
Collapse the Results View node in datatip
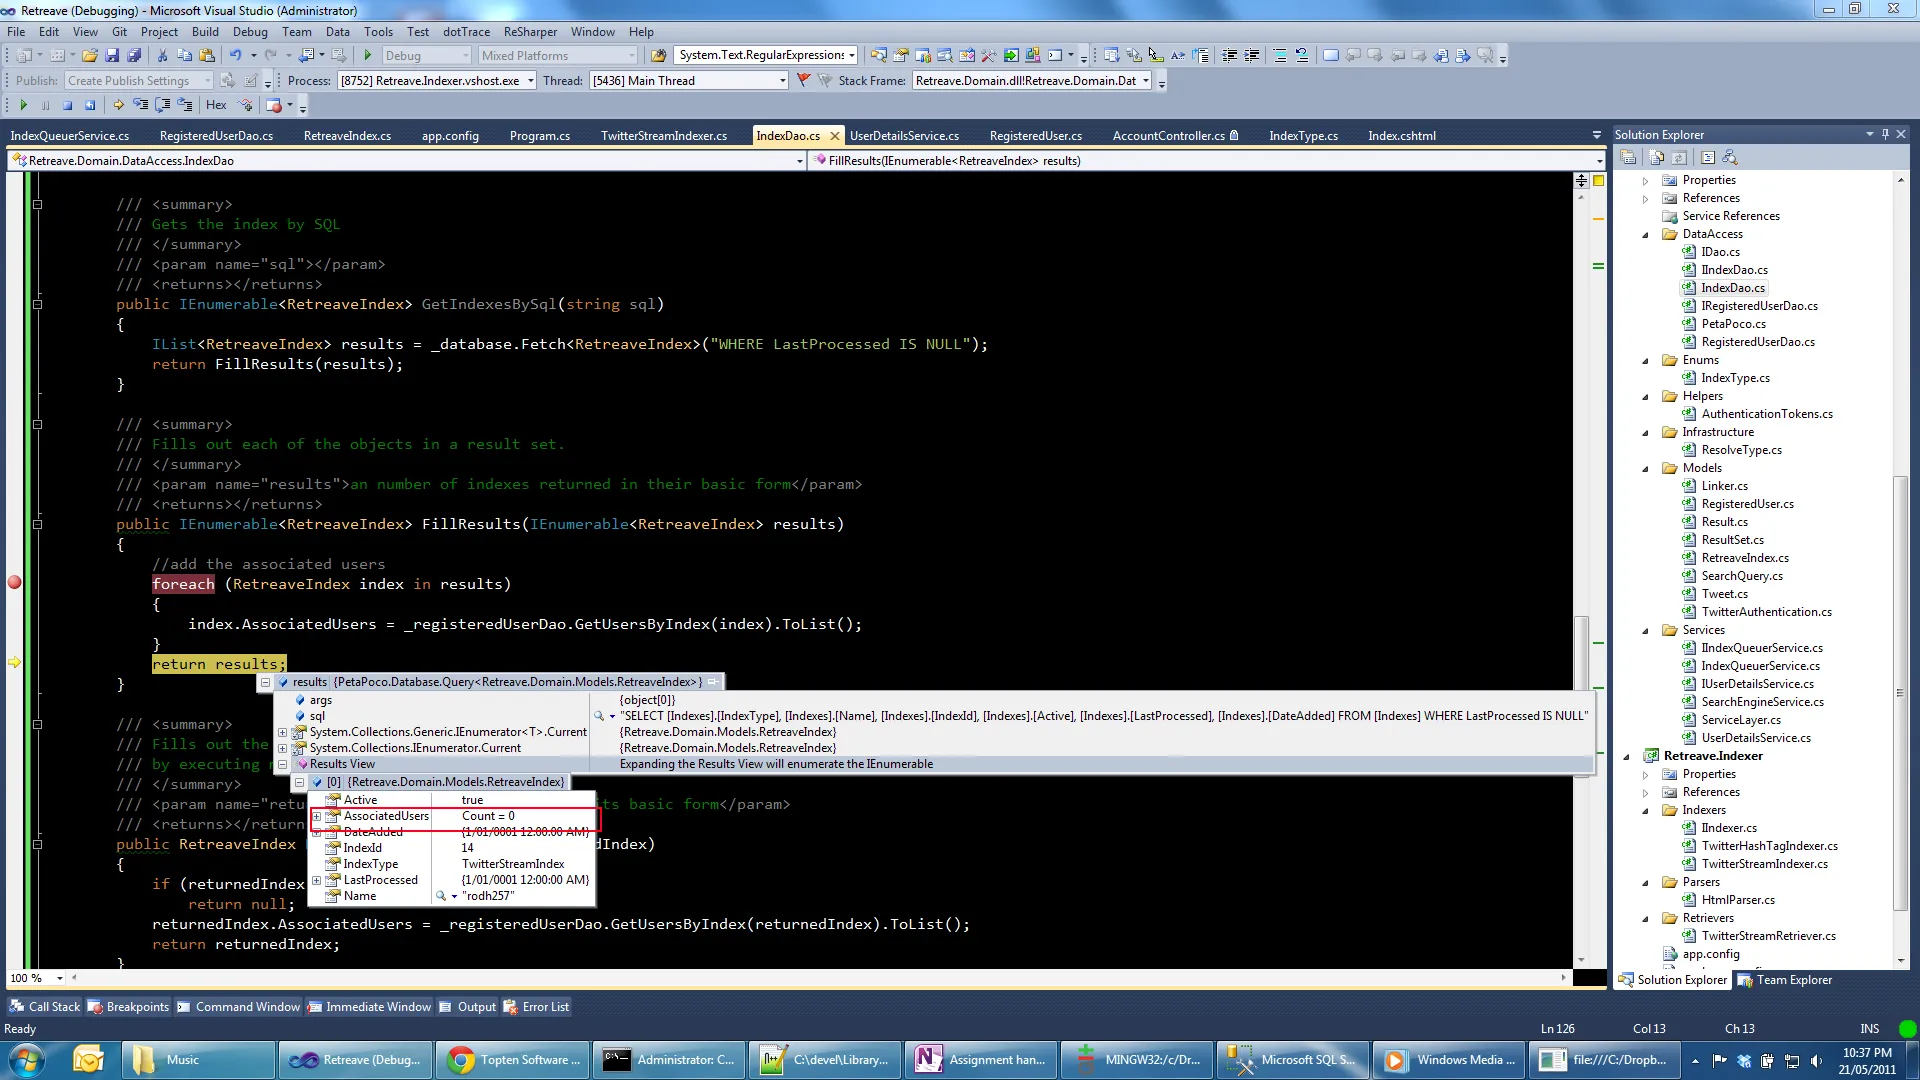click(282, 765)
